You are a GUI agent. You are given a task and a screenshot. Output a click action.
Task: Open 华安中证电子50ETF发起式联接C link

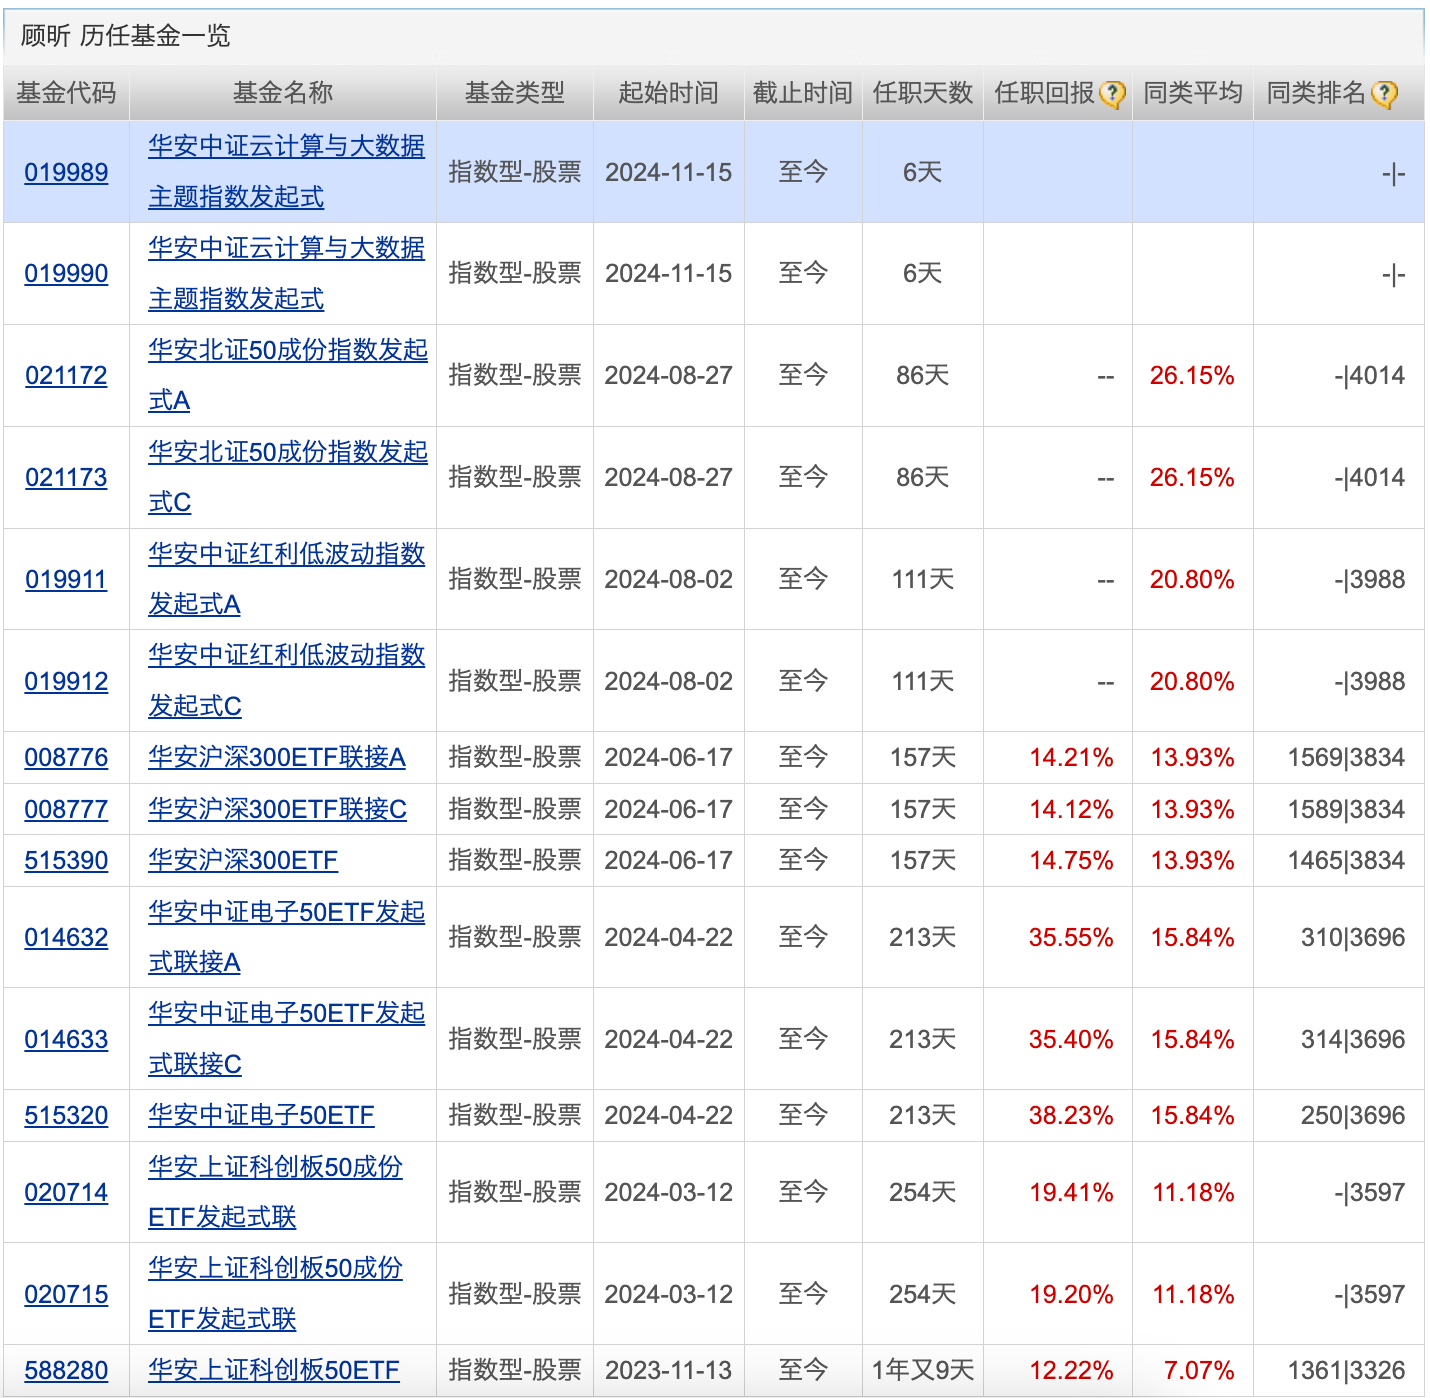[x=286, y=1039]
